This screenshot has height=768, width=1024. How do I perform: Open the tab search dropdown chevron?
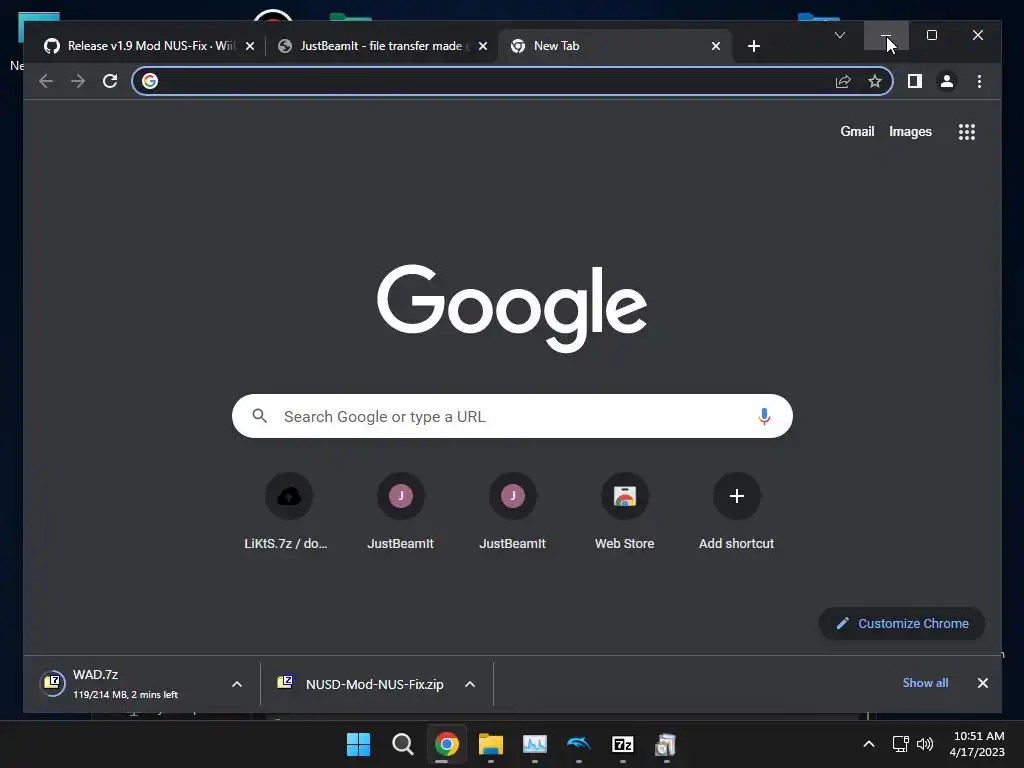pos(840,35)
